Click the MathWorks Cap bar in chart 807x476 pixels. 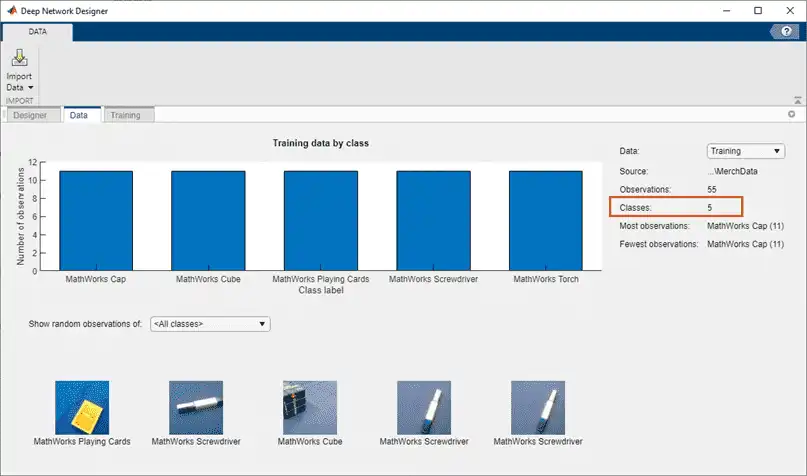96,221
